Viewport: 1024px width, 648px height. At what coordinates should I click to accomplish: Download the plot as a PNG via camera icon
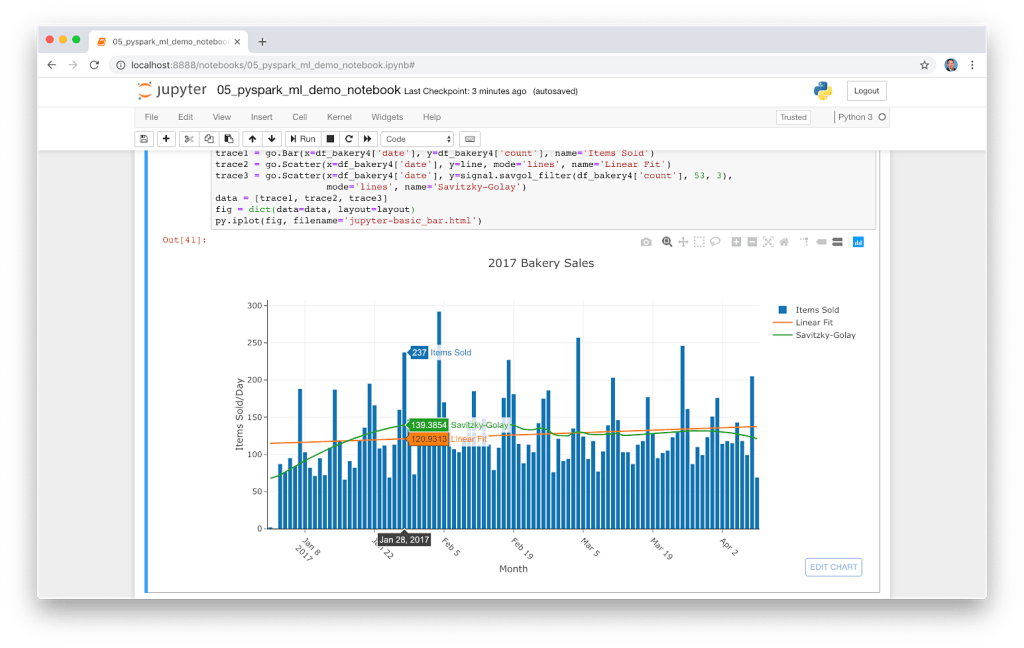pyautogui.click(x=648, y=241)
